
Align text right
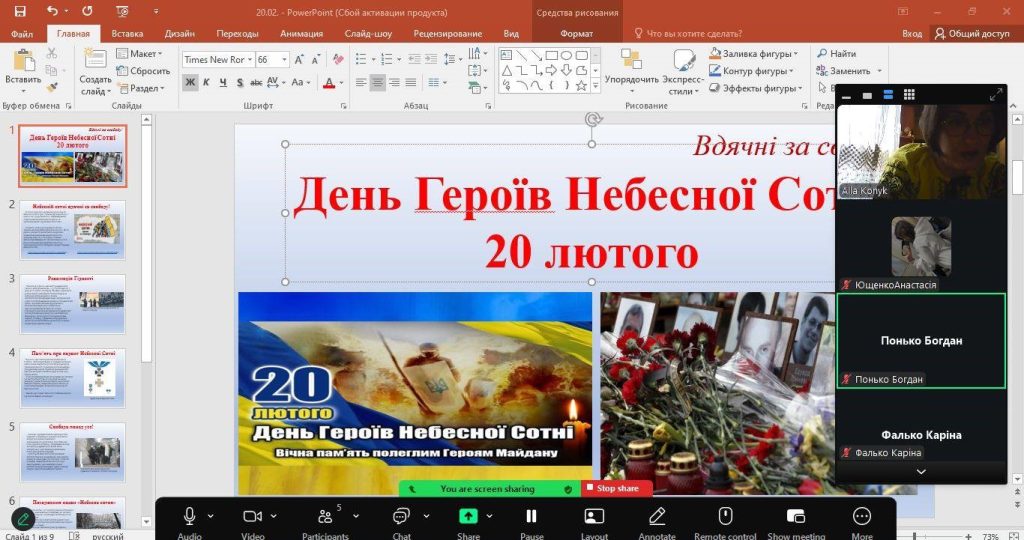394,82
